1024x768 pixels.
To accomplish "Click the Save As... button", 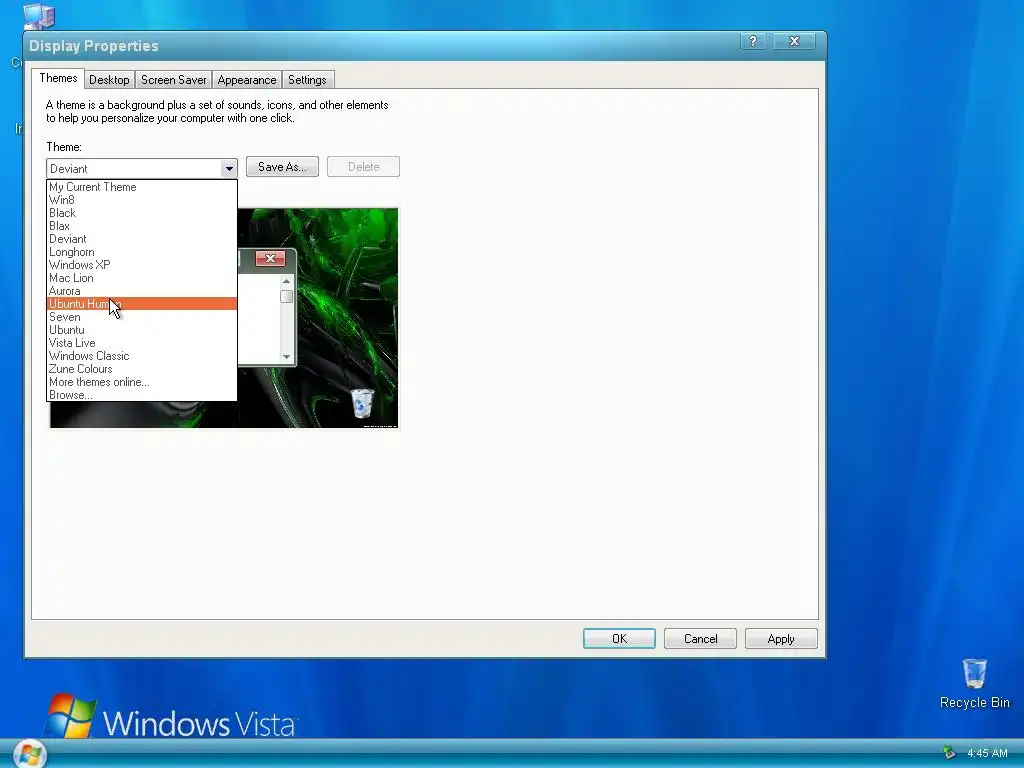I will point(282,167).
